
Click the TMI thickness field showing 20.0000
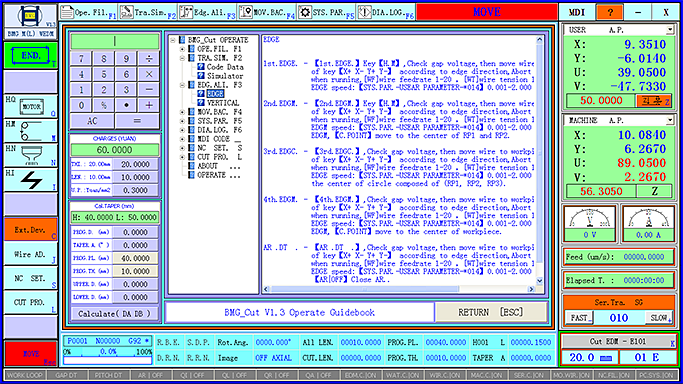[x=135, y=164]
